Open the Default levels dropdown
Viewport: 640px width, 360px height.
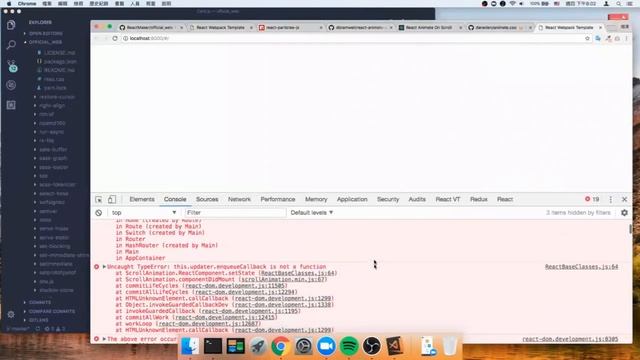tap(312, 213)
